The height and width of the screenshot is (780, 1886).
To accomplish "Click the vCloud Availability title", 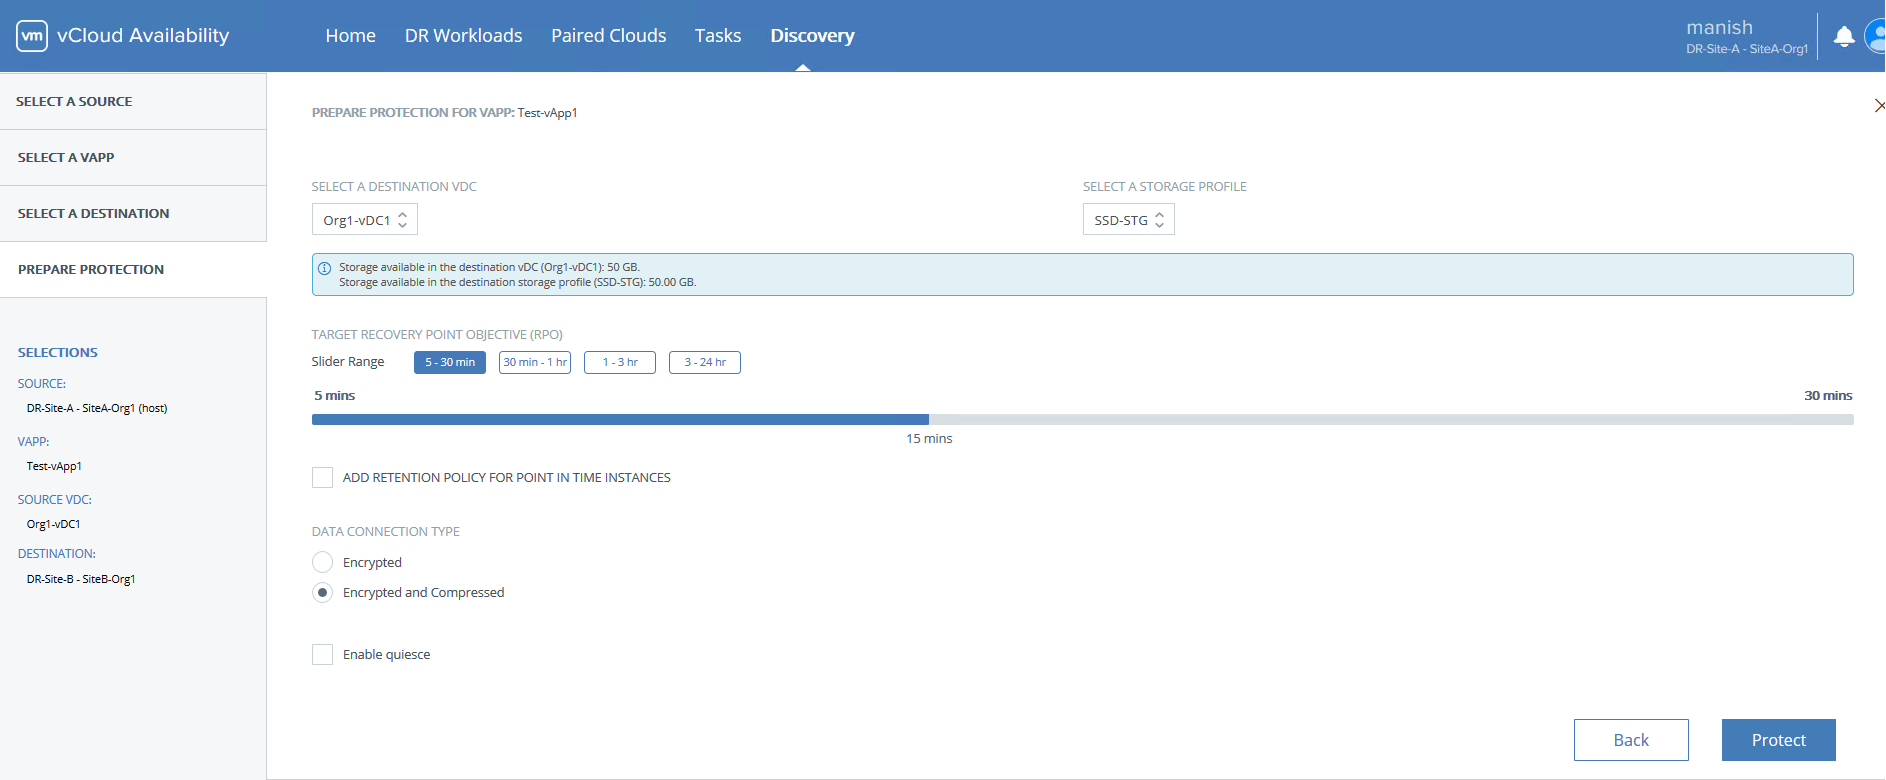I will 143,36.
